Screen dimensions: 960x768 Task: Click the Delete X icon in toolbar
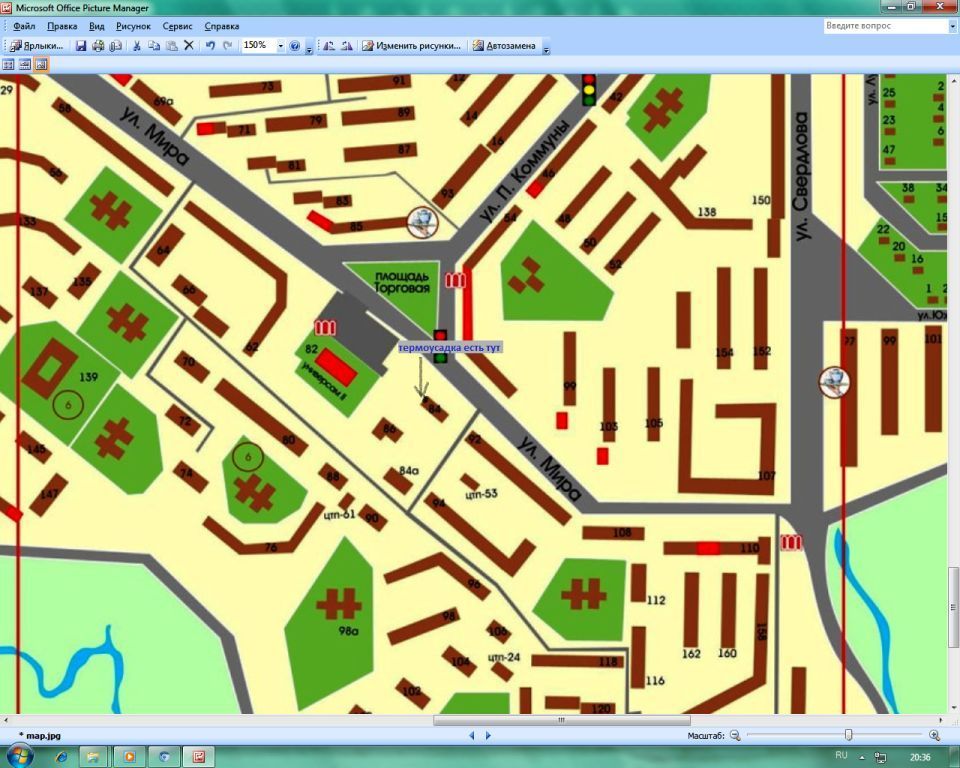pyautogui.click(x=188, y=46)
